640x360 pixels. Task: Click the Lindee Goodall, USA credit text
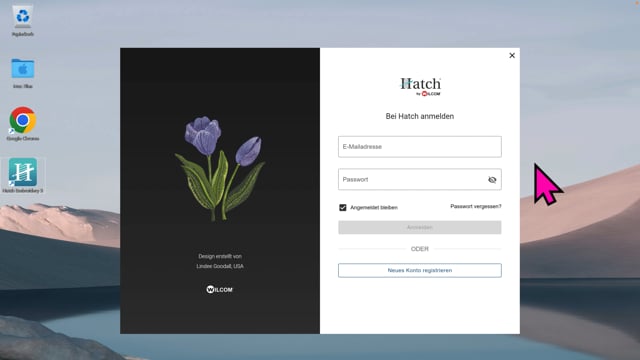[x=220, y=266]
